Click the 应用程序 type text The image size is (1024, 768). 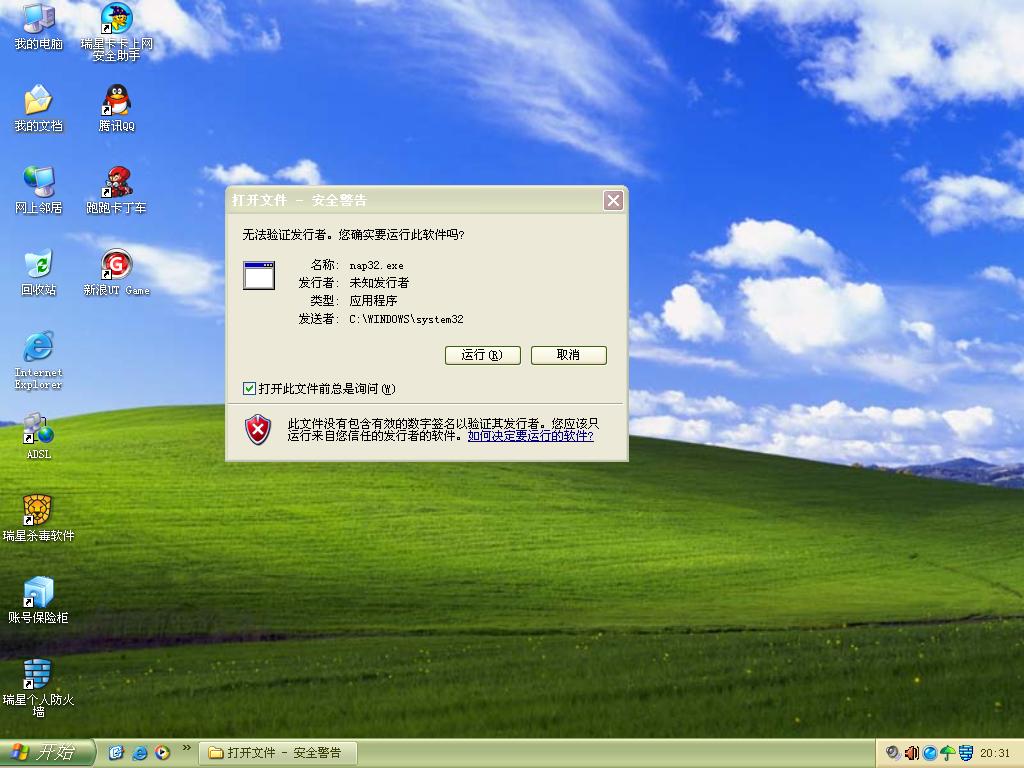pos(374,300)
